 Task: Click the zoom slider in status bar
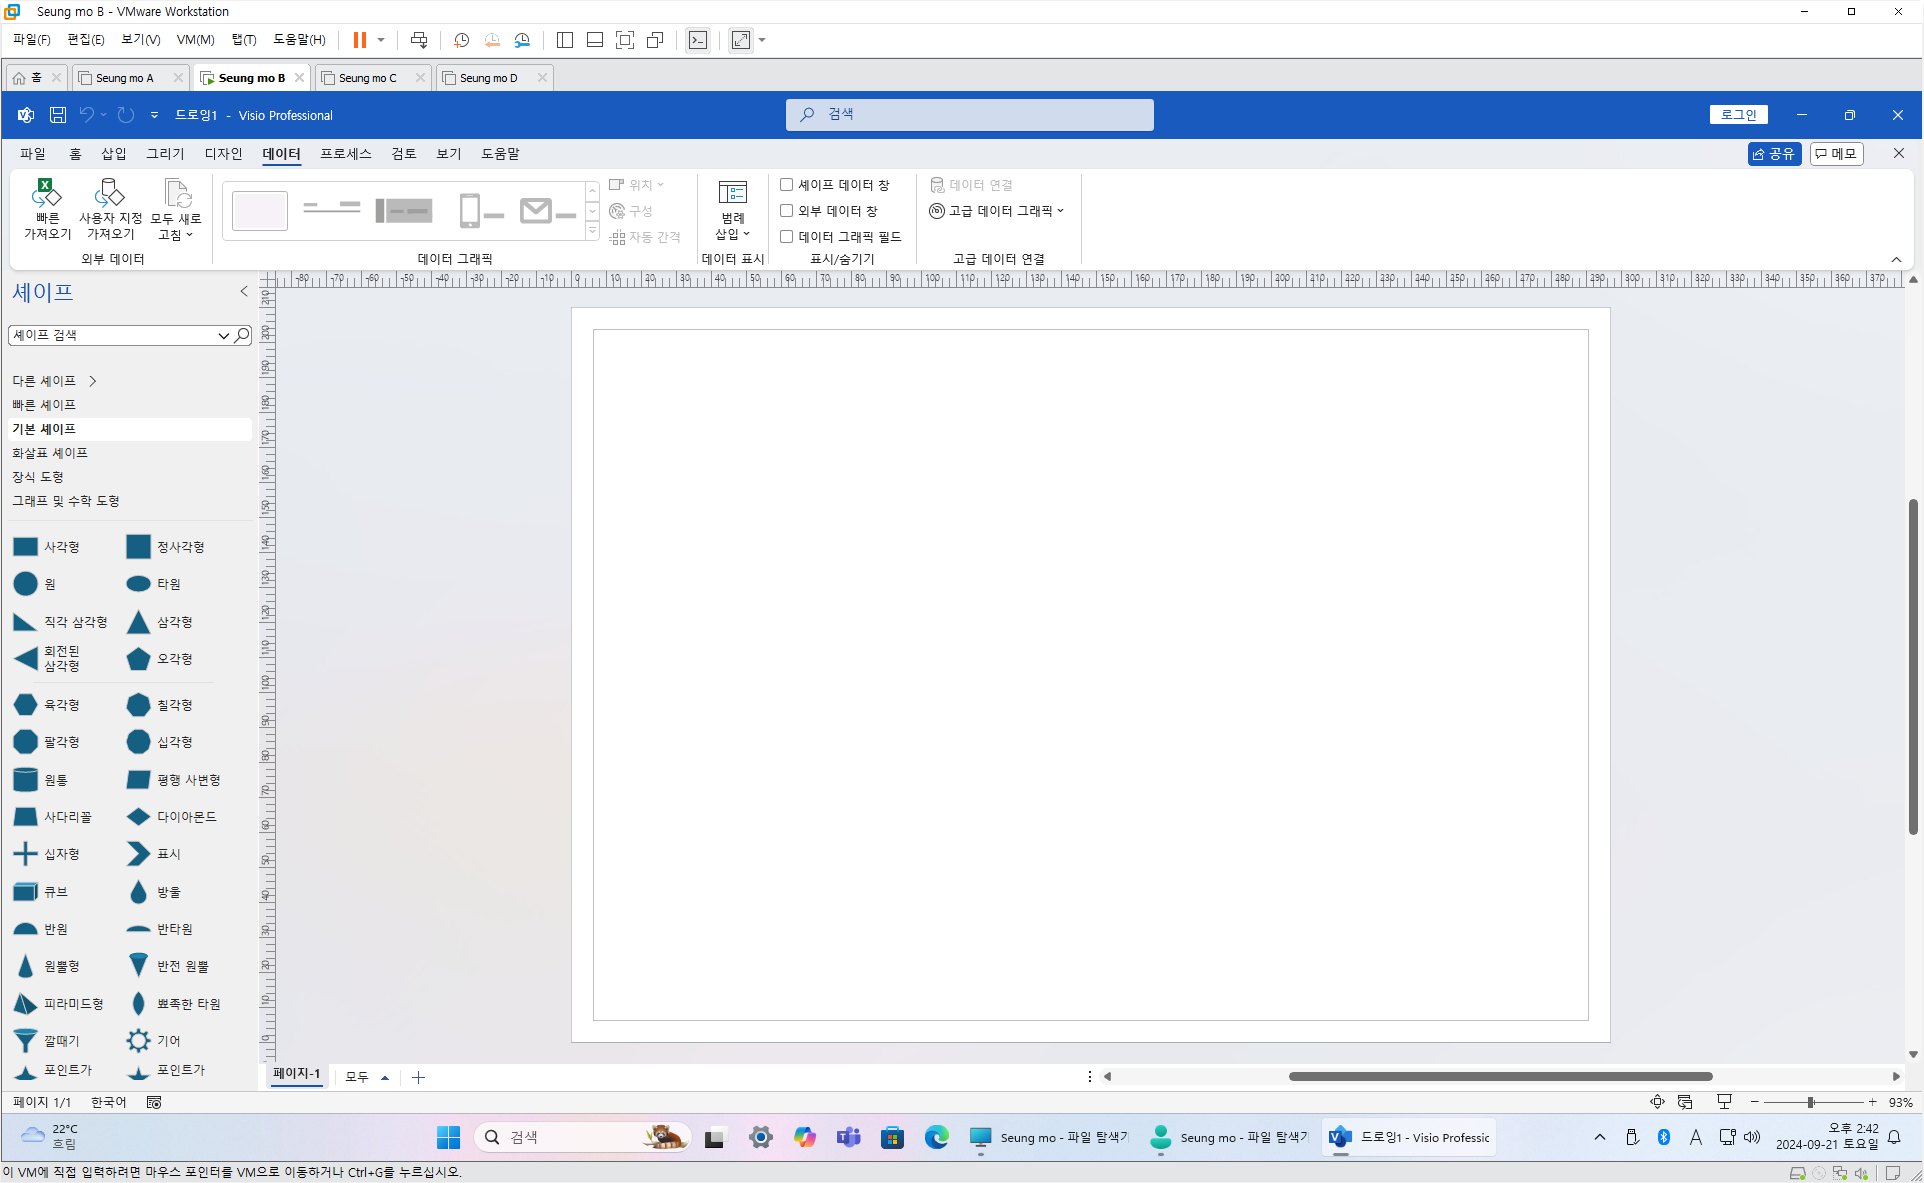coord(1811,1102)
